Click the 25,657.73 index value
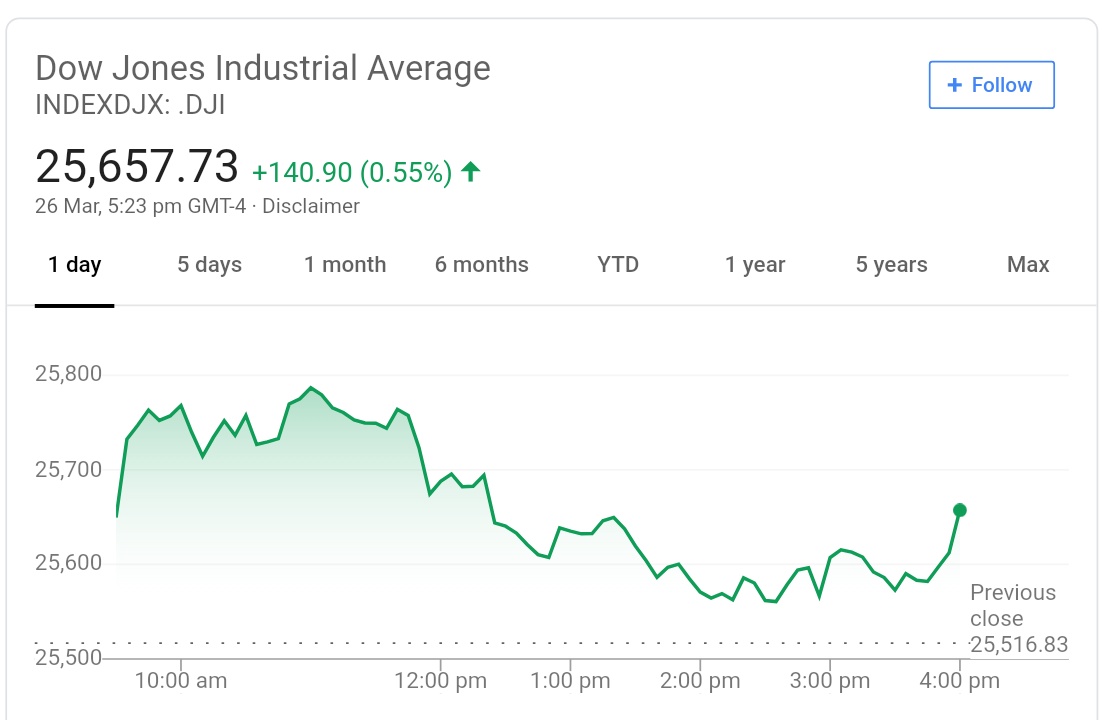1102x720 pixels. [x=137, y=167]
